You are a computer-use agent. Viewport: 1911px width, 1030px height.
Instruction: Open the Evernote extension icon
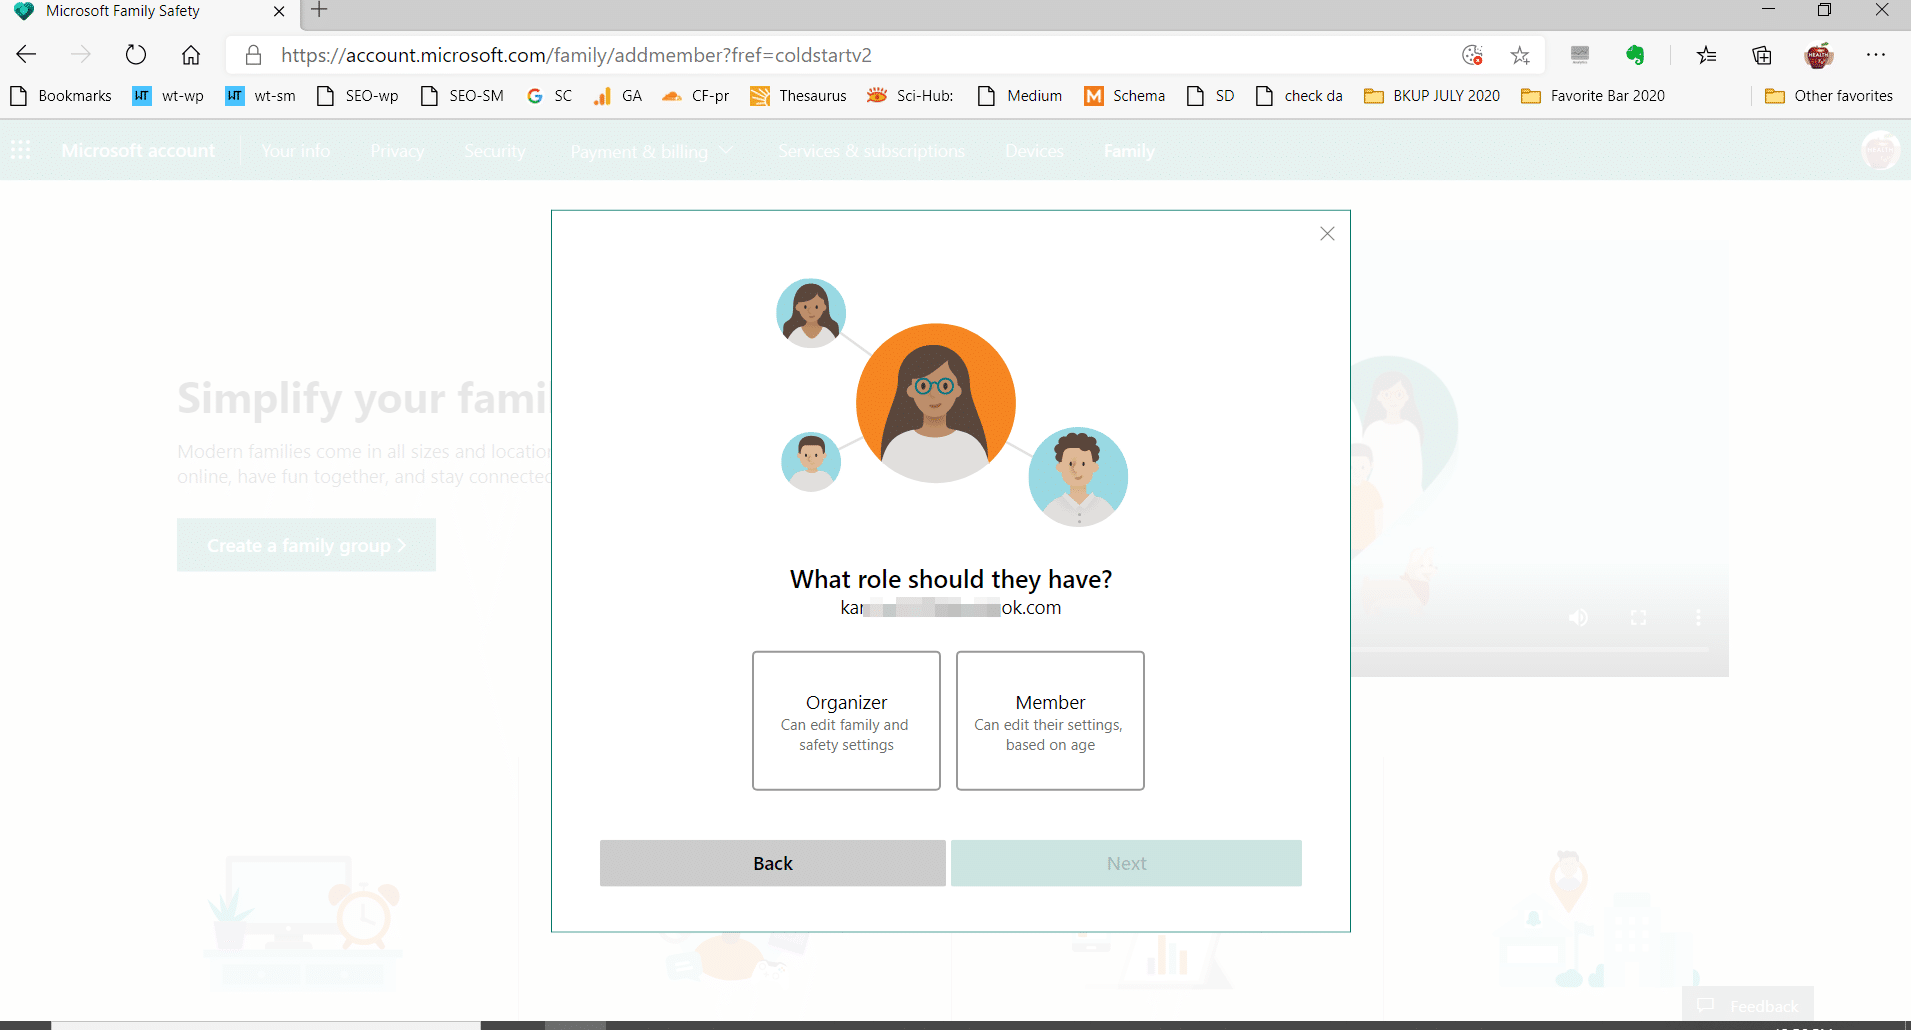coord(1635,55)
